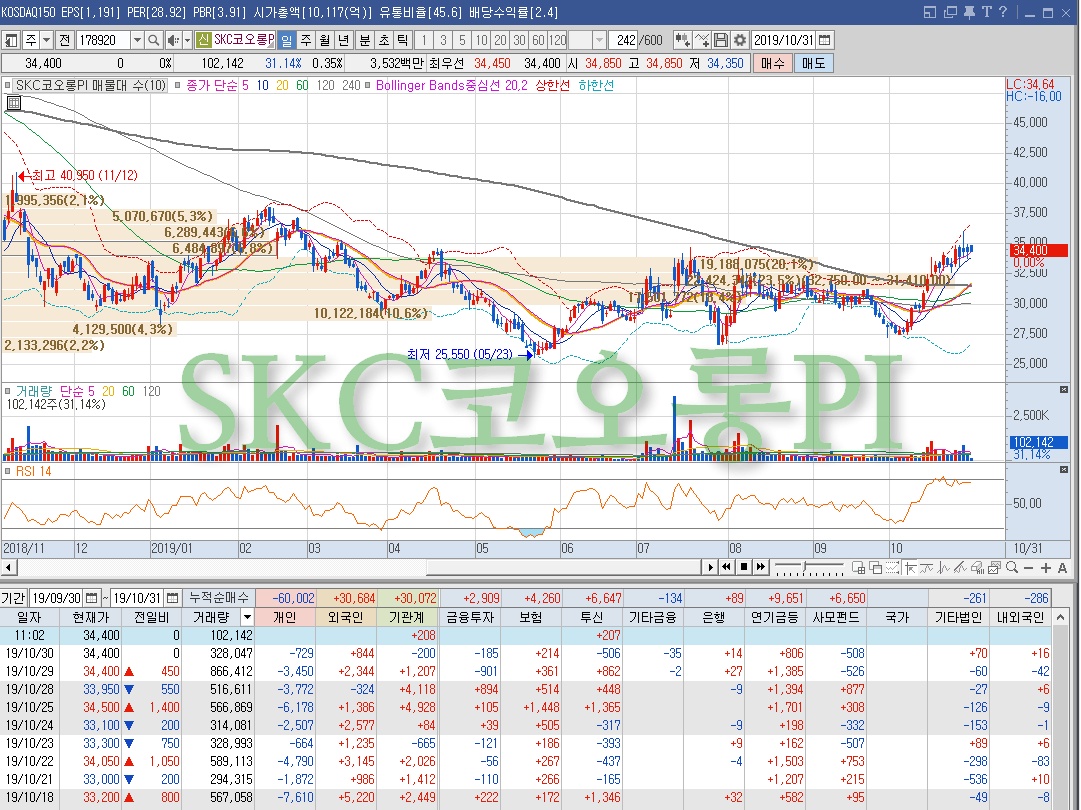1081x810 pixels.
Task: Toggle the SKC코오롱PI 매물대 indicator checkbox
Action: (8, 85)
